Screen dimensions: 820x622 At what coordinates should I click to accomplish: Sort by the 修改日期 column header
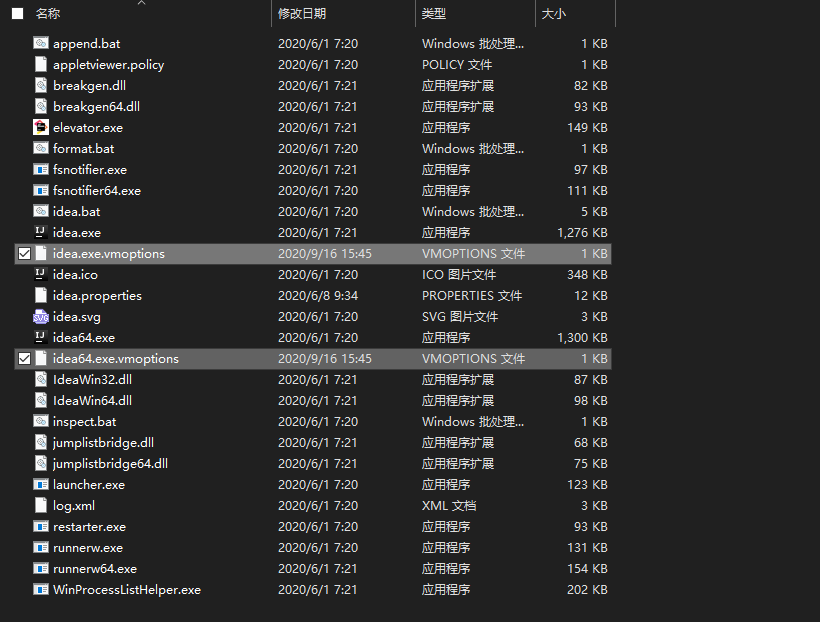(x=302, y=14)
